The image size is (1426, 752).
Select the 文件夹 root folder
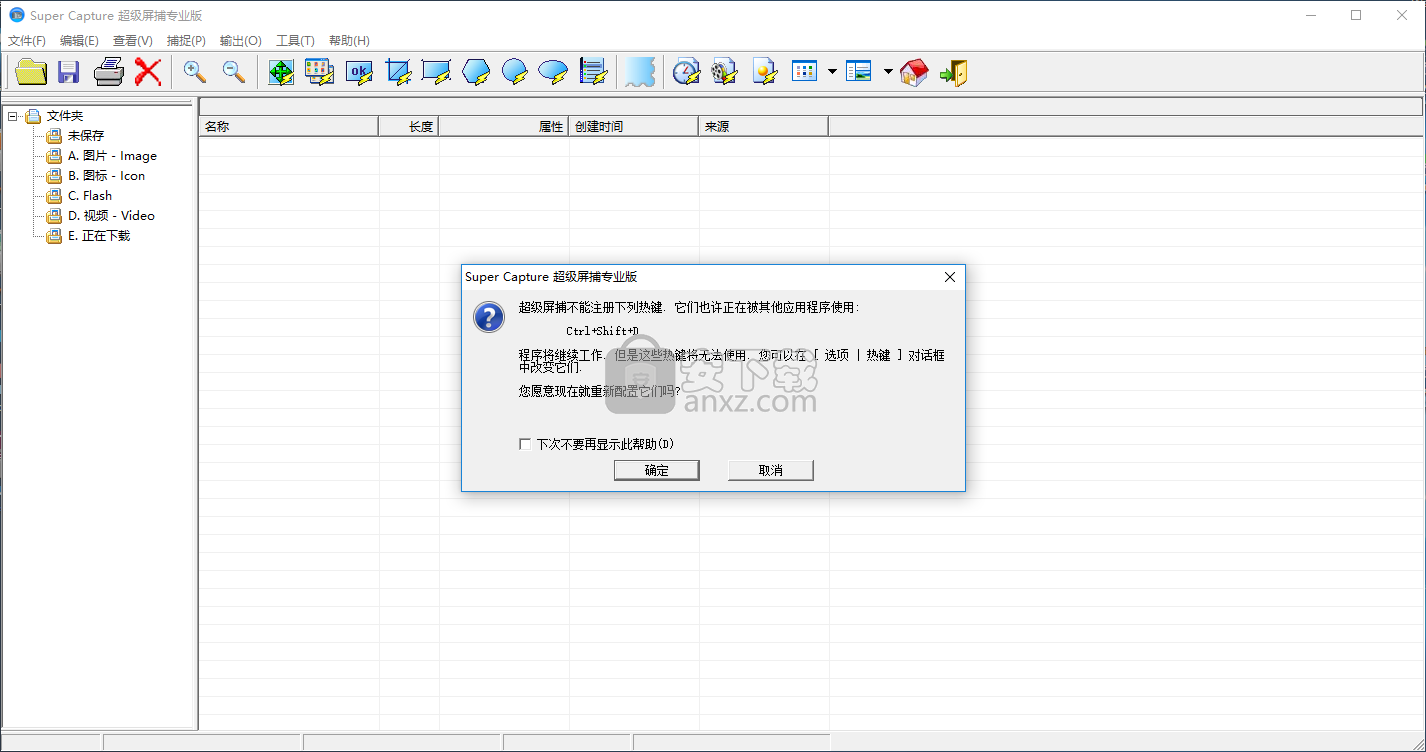[x=65, y=116]
